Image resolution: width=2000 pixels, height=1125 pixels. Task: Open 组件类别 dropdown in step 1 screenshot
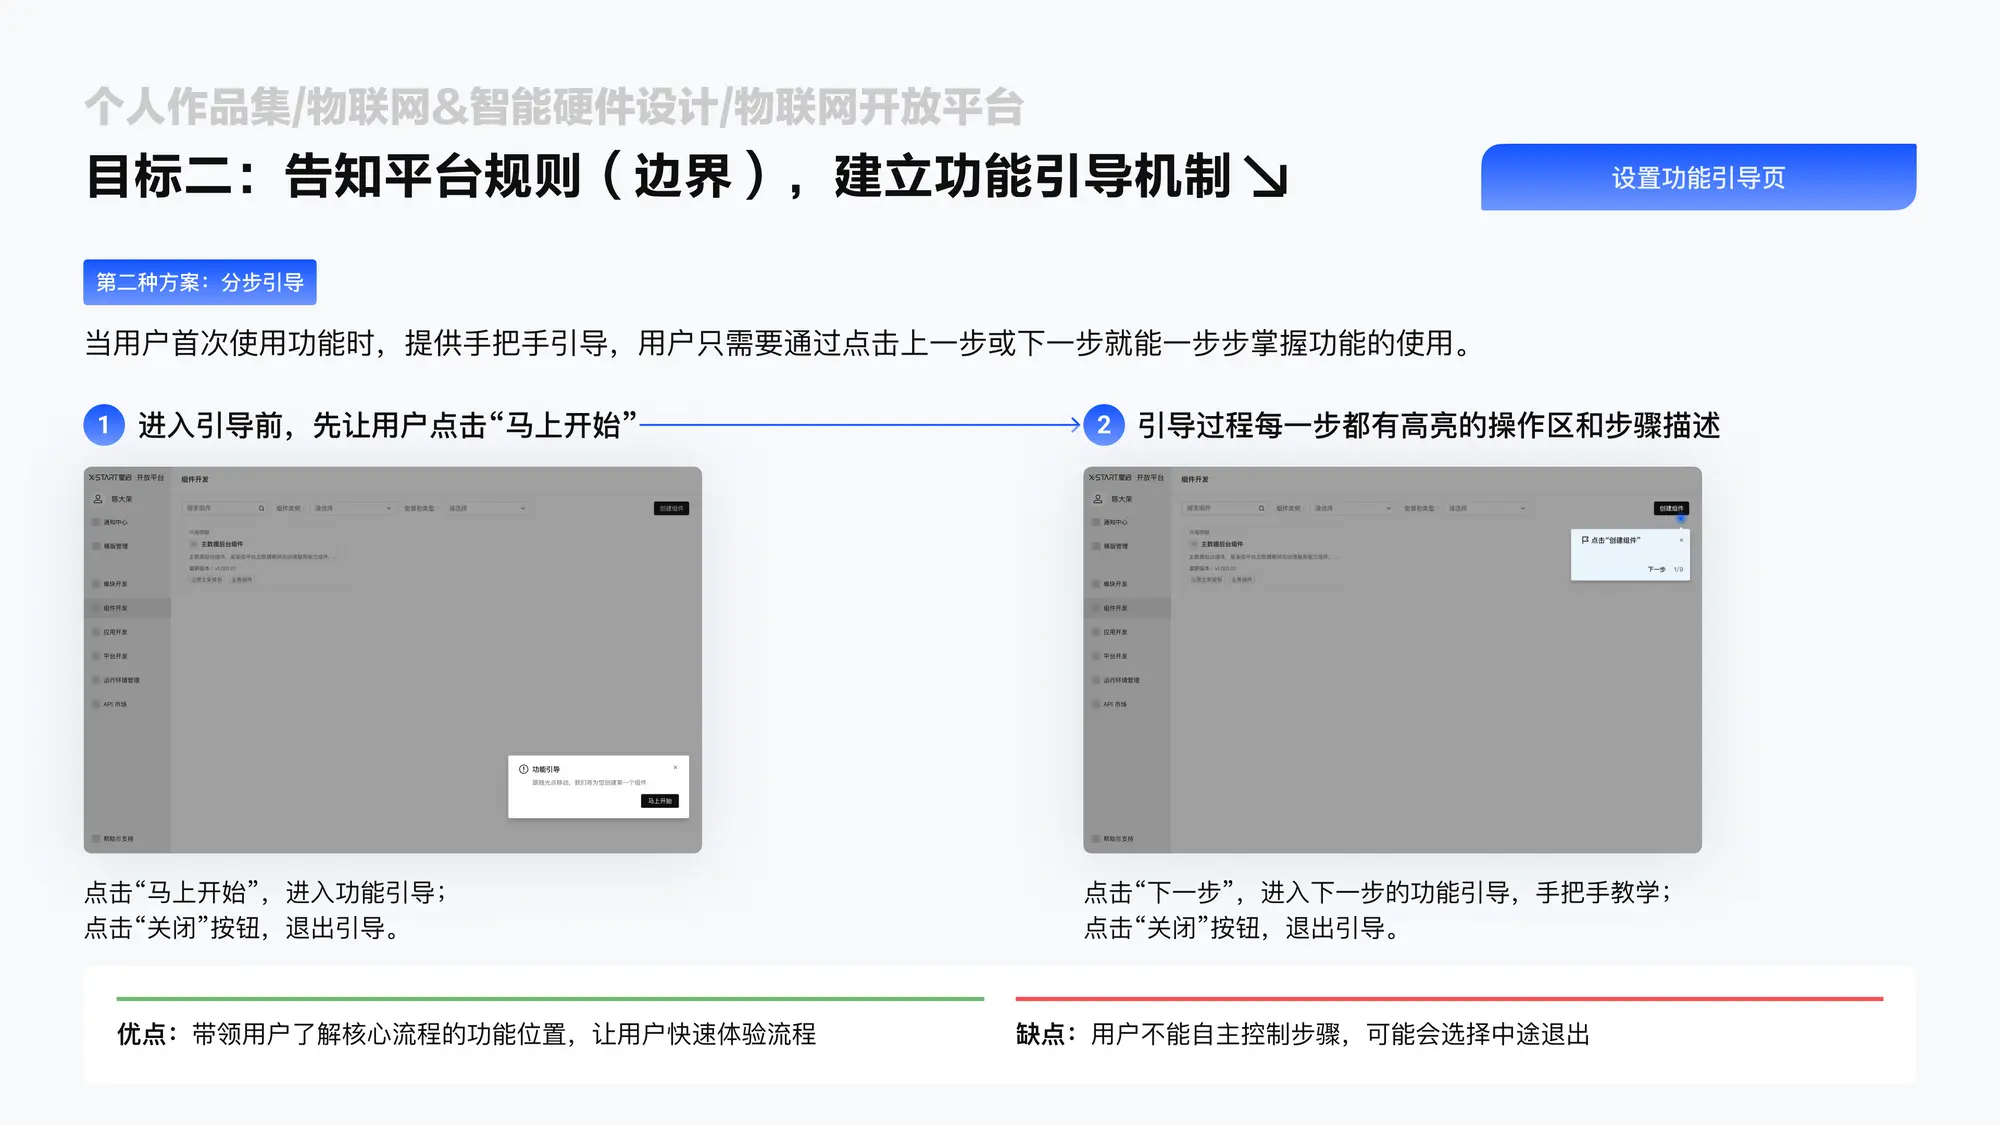point(353,509)
